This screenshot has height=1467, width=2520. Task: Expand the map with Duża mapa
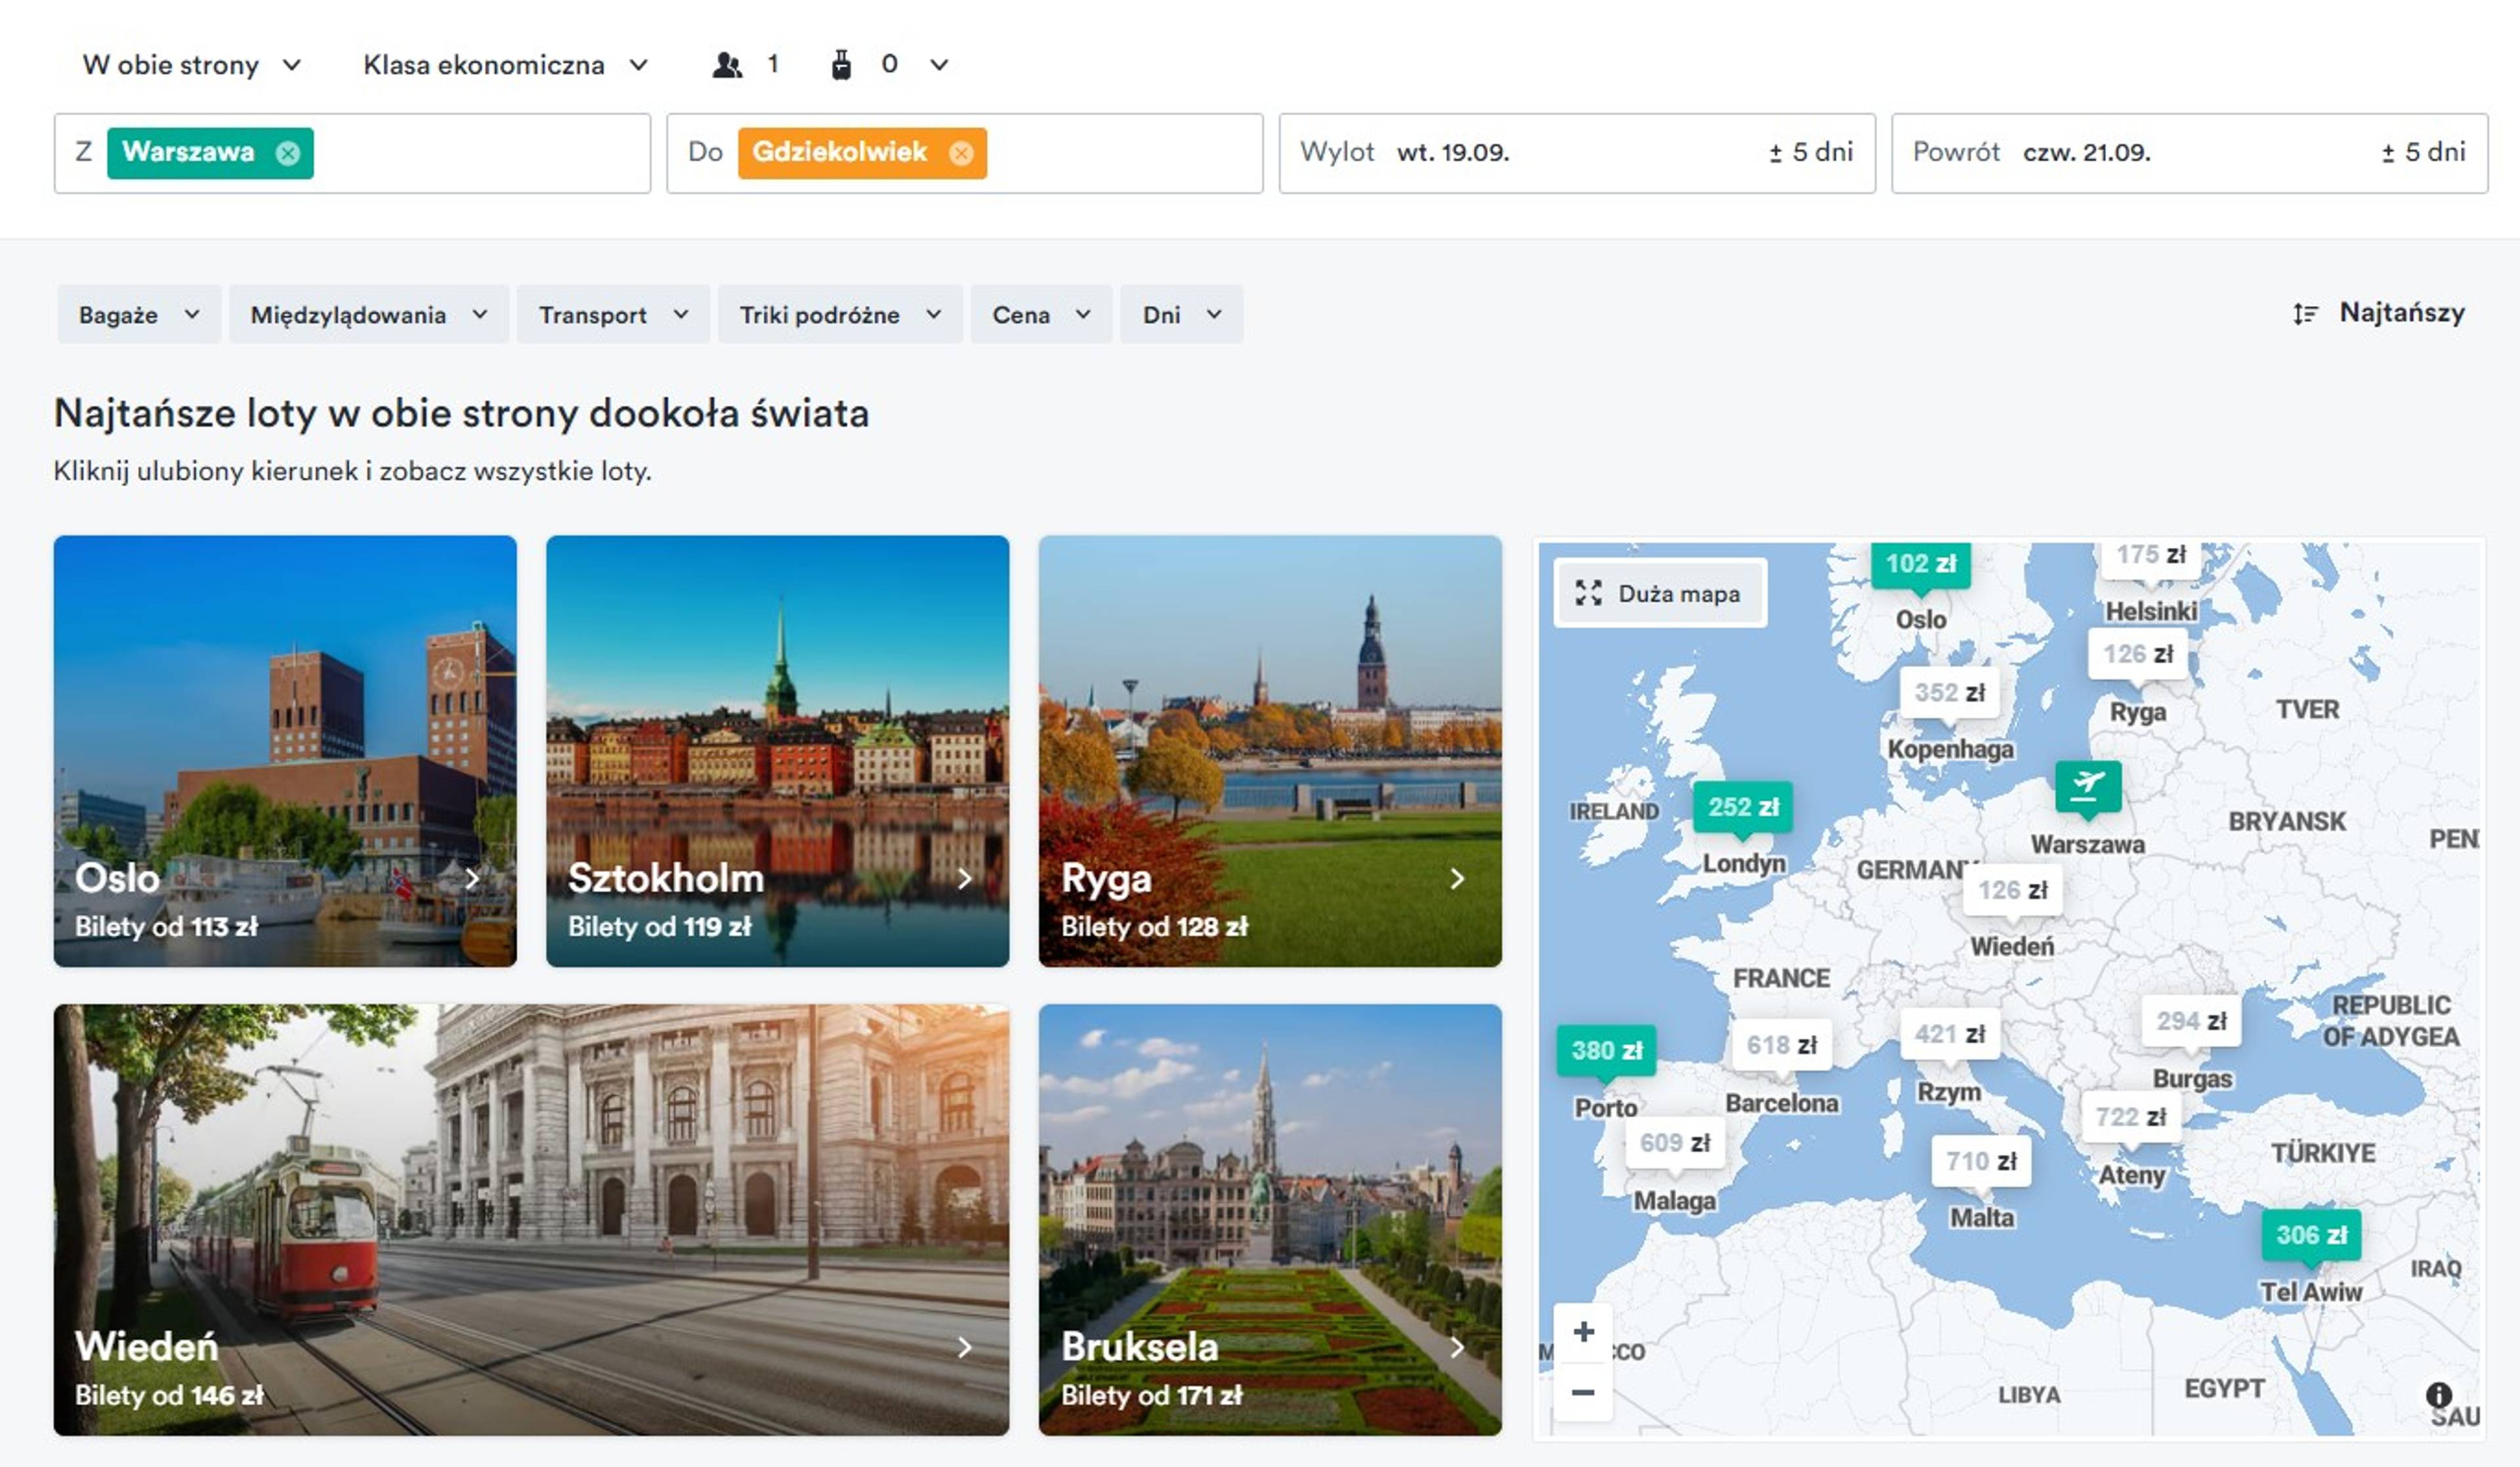pyautogui.click(x=1659, y=593)
